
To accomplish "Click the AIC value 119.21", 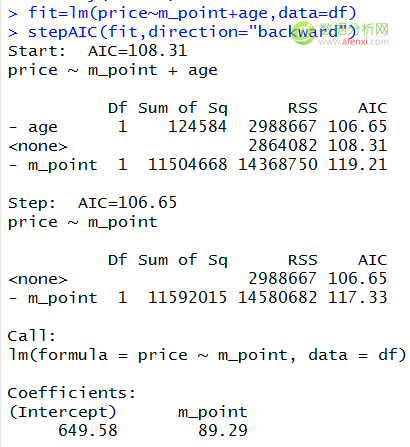I will (357, 165).
